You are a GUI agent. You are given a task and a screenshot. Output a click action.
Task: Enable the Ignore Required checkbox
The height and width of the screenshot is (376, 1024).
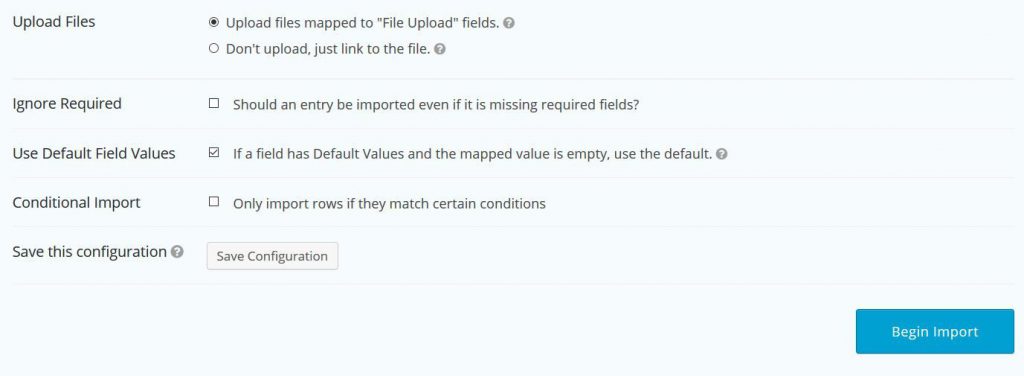click(x=214, y=103)
